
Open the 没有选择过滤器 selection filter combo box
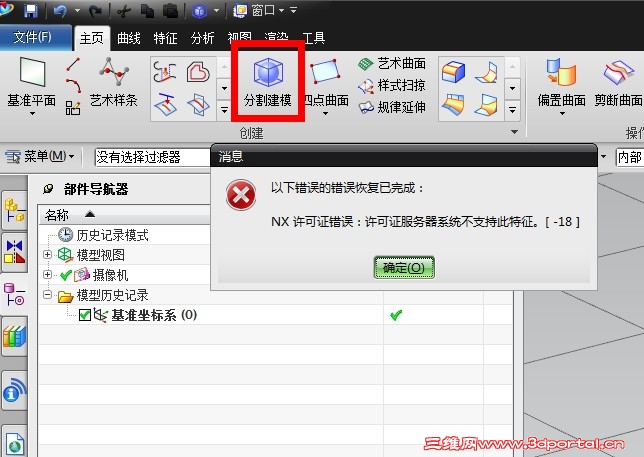pos(152,157)
